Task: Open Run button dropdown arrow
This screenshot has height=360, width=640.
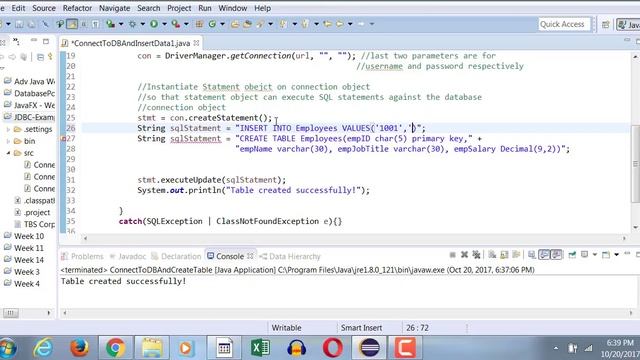Action: pyautogui.click(x=164, y=24)
